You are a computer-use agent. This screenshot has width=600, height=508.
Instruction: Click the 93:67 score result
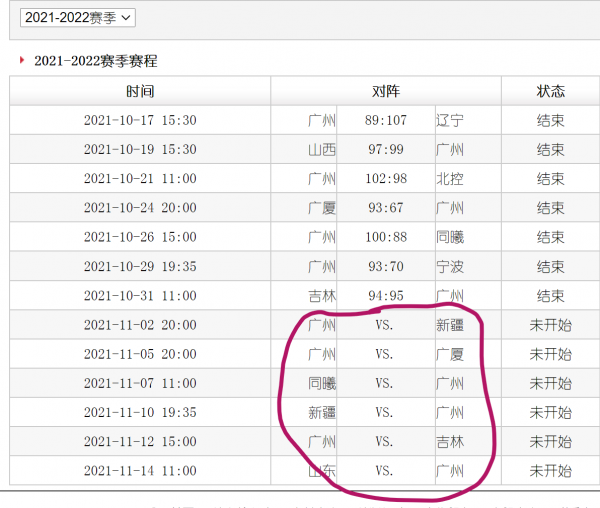click(385, 208)
